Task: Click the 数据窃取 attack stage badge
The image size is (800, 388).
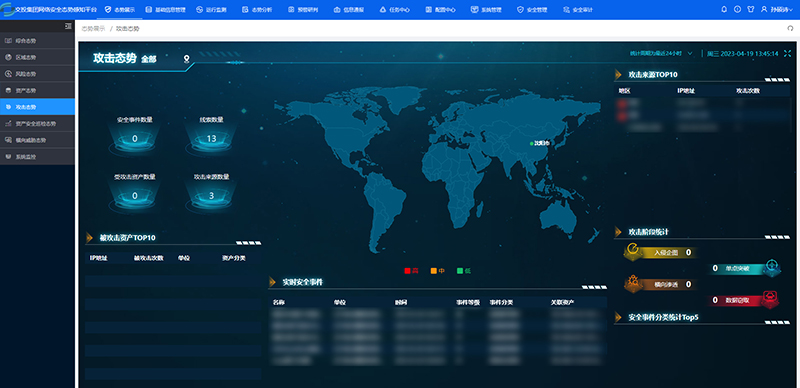Action: pos(744,300)
